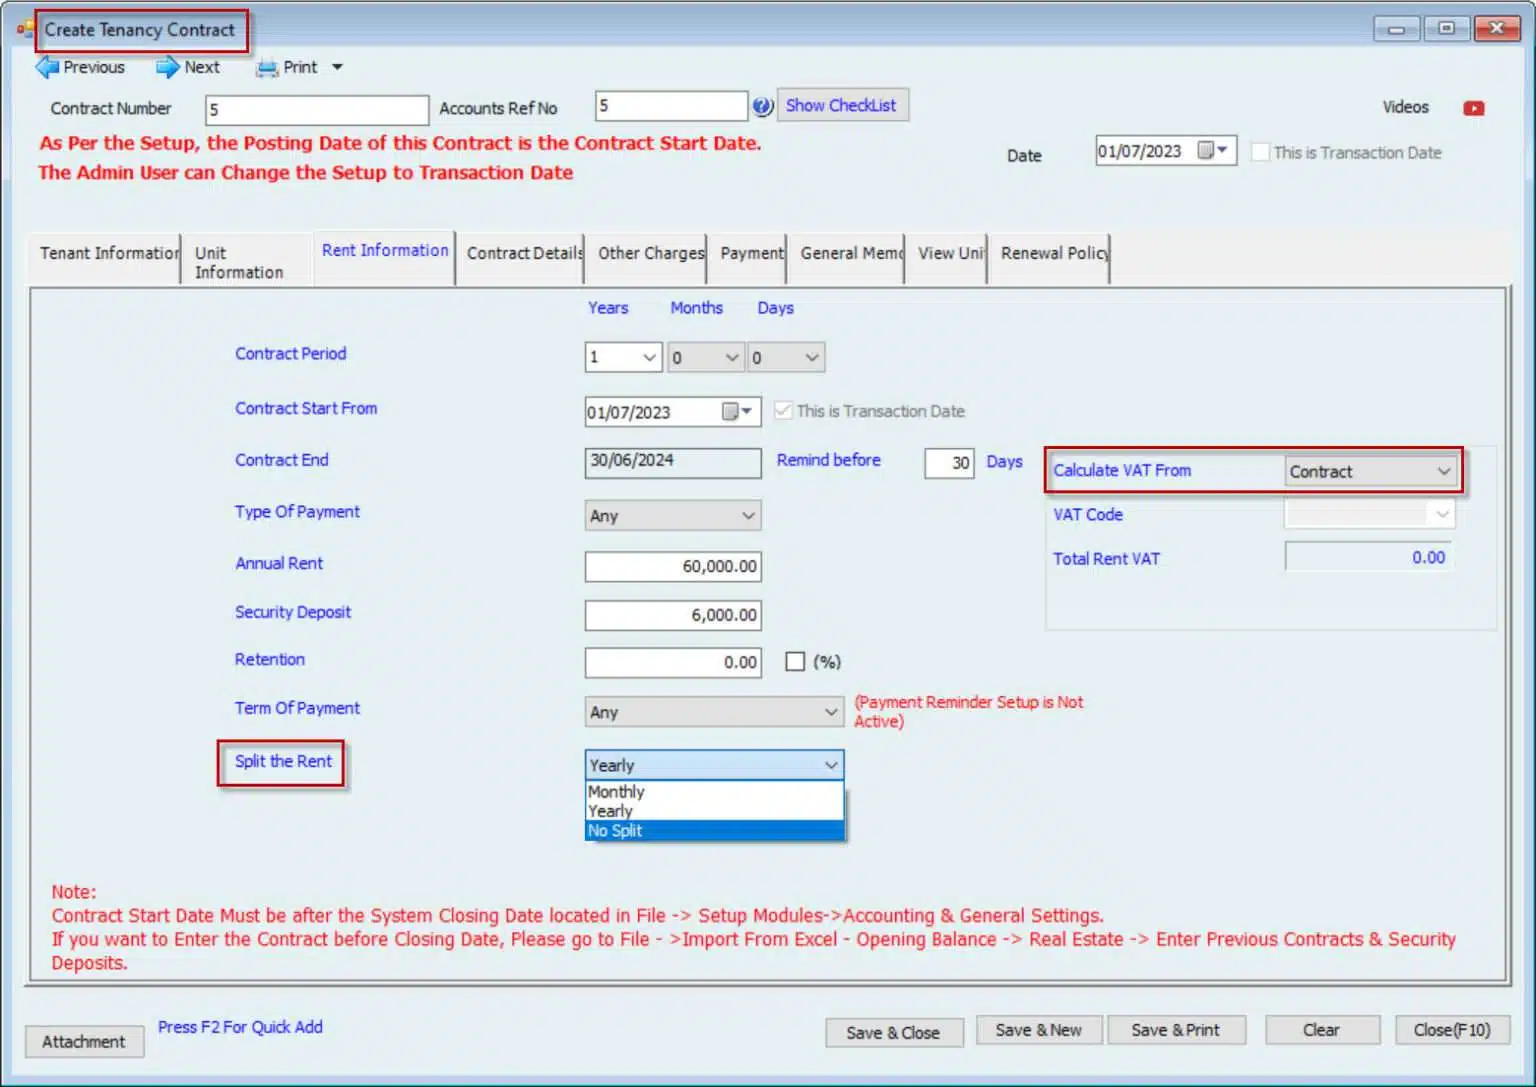1536x1087 pixels.
Task: Select Monthly in the Split the Rent list
Action: click(616, 791)
